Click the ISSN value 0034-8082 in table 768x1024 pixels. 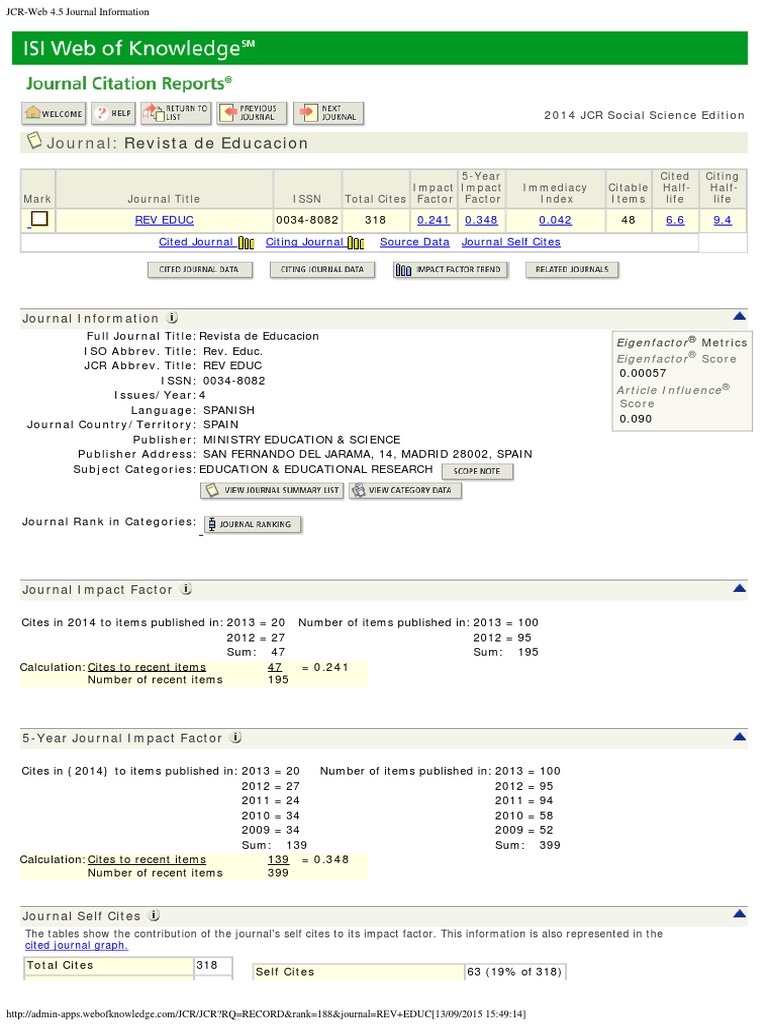point(307,221)
